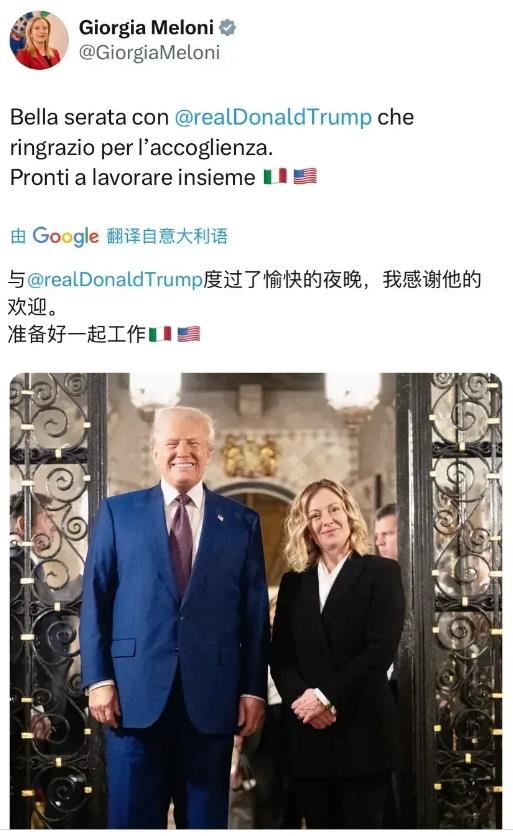Click the Google logo in translation notice
513x836 pixels.
66,236
